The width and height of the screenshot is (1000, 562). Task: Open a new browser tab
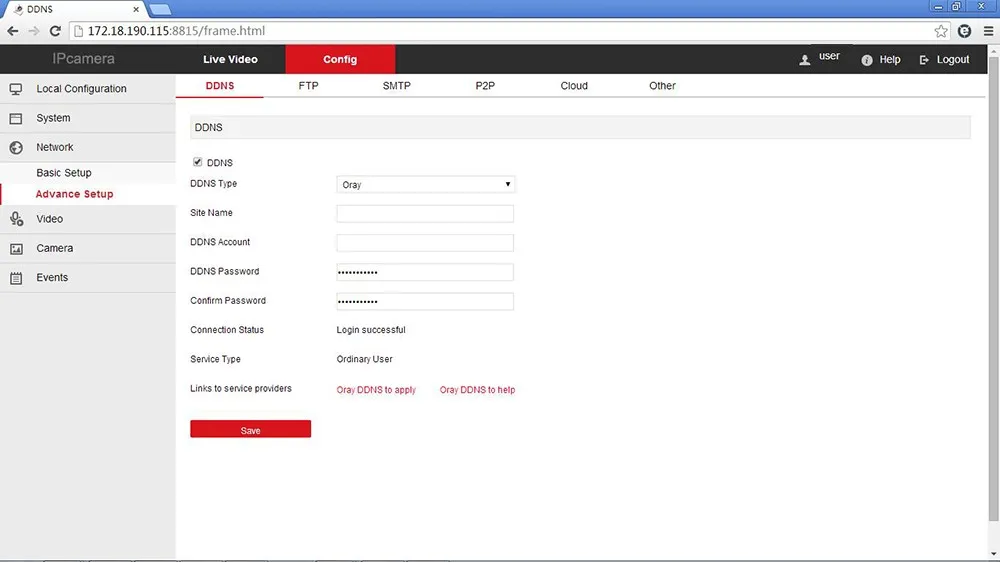[159, 10]
